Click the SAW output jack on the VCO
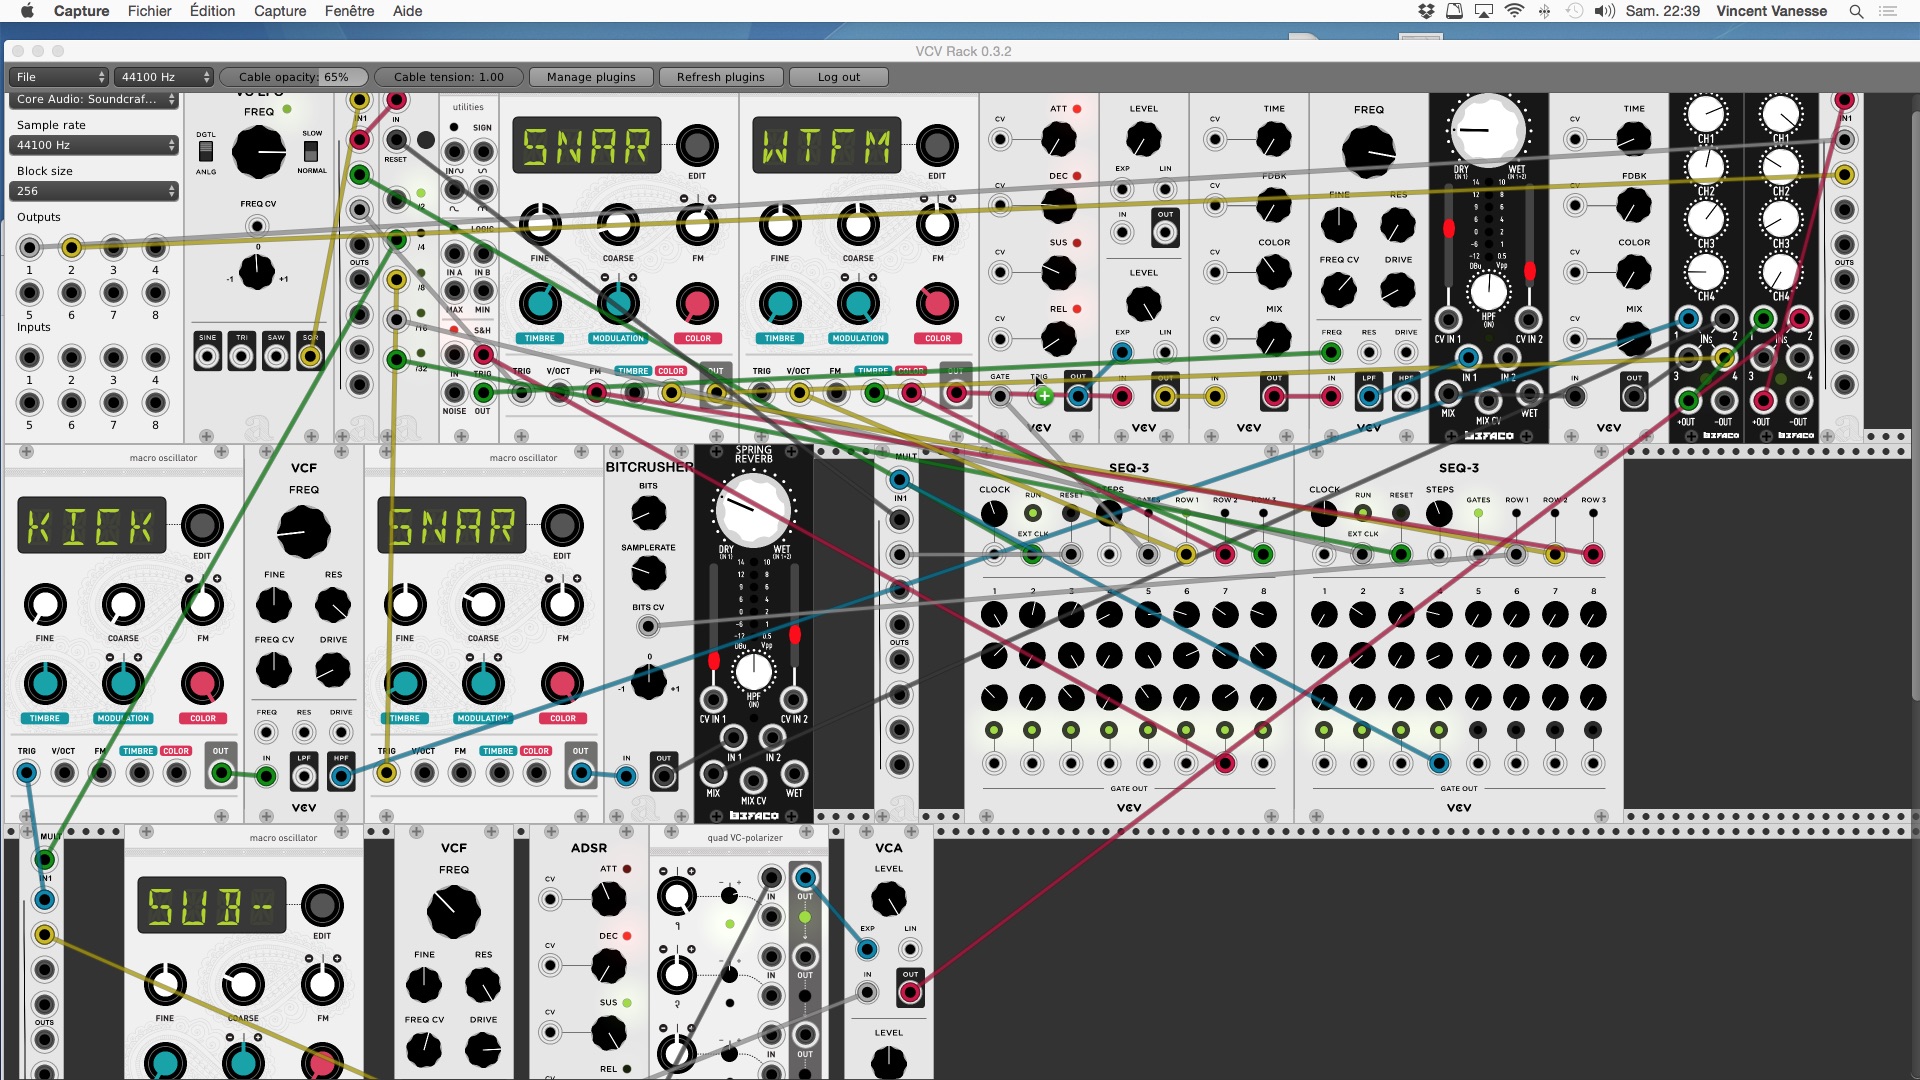This screenshot has width=1920, height=1080. coord(276,357)
